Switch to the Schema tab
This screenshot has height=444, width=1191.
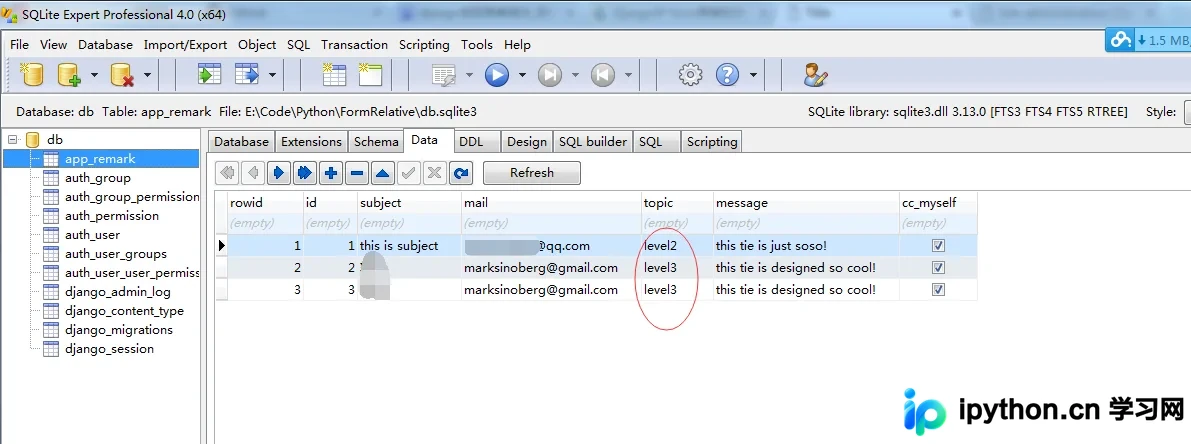point(376,141)
